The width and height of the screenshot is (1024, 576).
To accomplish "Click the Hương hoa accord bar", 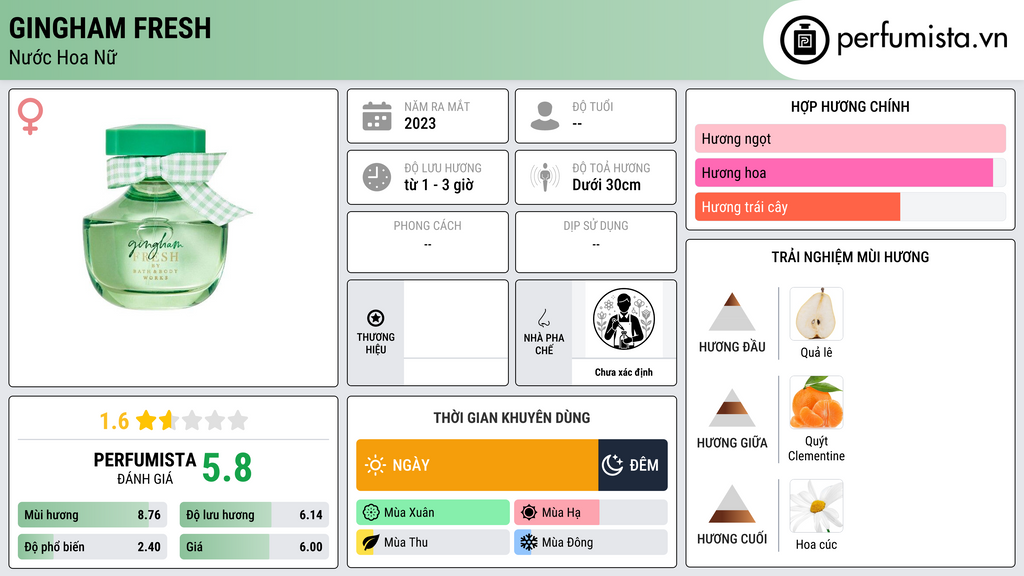I will (850, 172).
